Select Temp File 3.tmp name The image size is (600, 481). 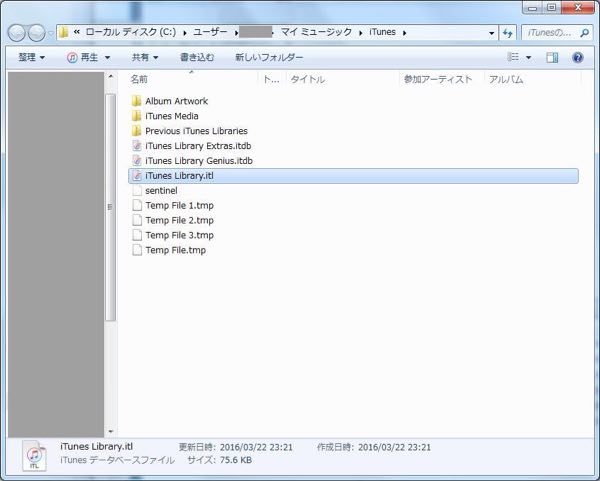179,235
